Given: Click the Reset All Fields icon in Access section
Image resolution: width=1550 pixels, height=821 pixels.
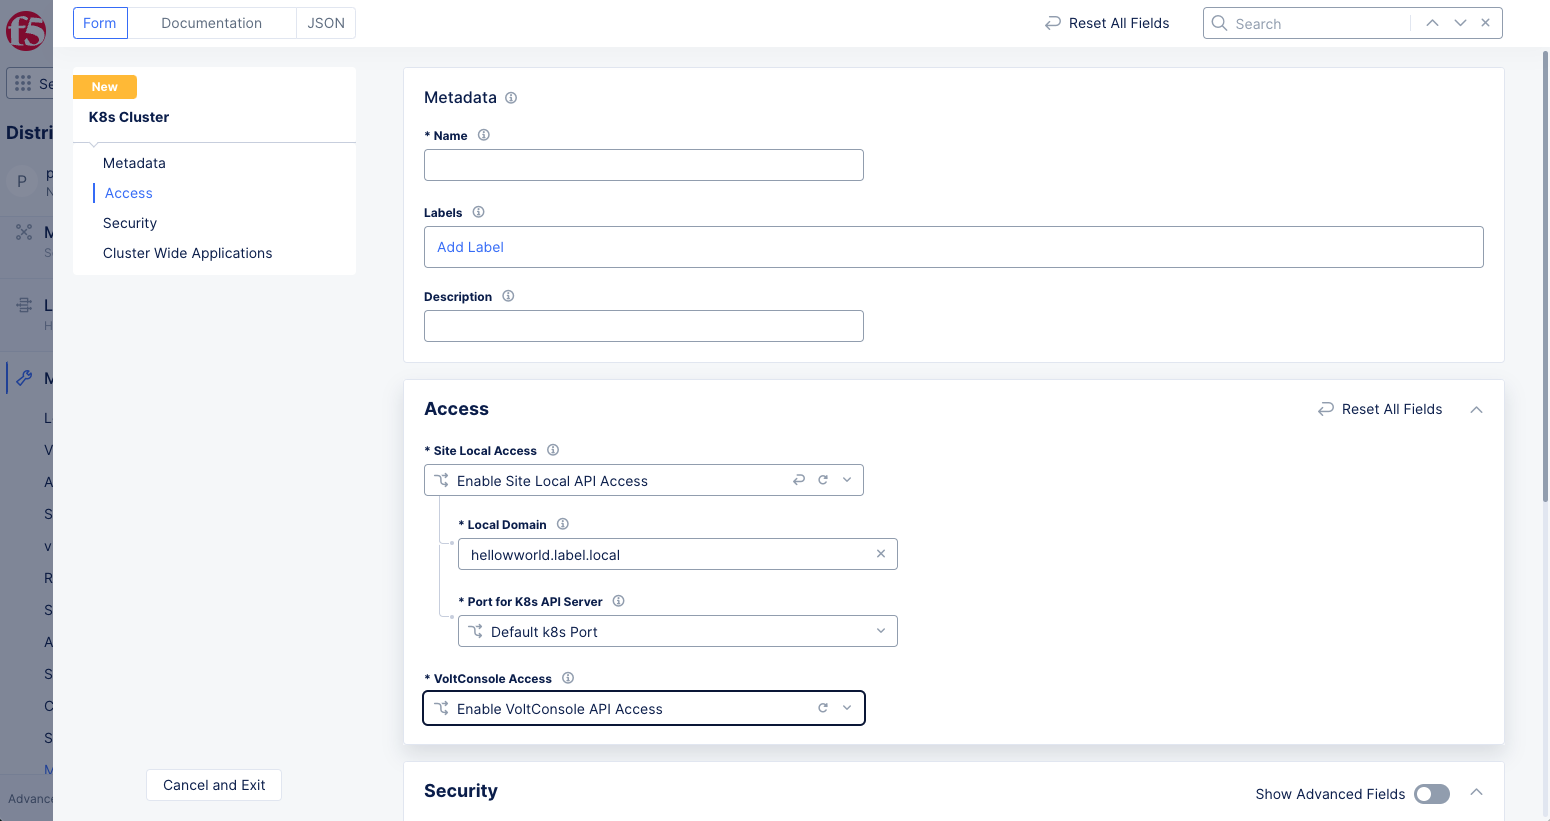Looking at the screenshot, I should click(1326, 408).
